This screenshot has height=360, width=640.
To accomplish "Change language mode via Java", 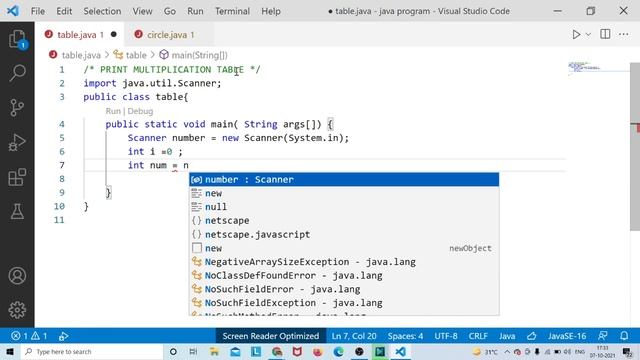I will pyautogui.click(x=507, y=336).
